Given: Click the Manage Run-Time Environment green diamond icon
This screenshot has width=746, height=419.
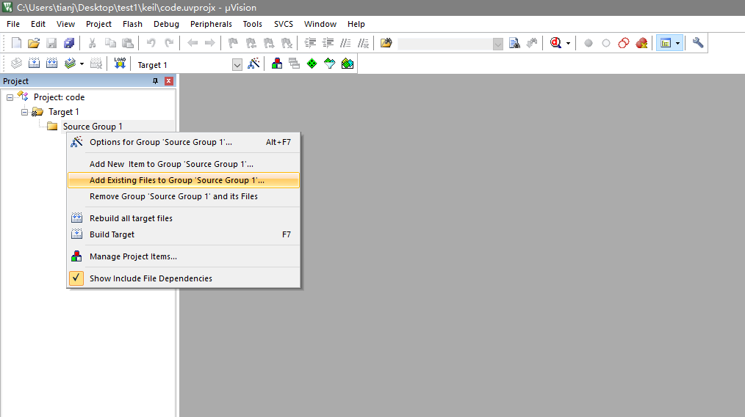Looking at the screenshot, I should [312, 64].
